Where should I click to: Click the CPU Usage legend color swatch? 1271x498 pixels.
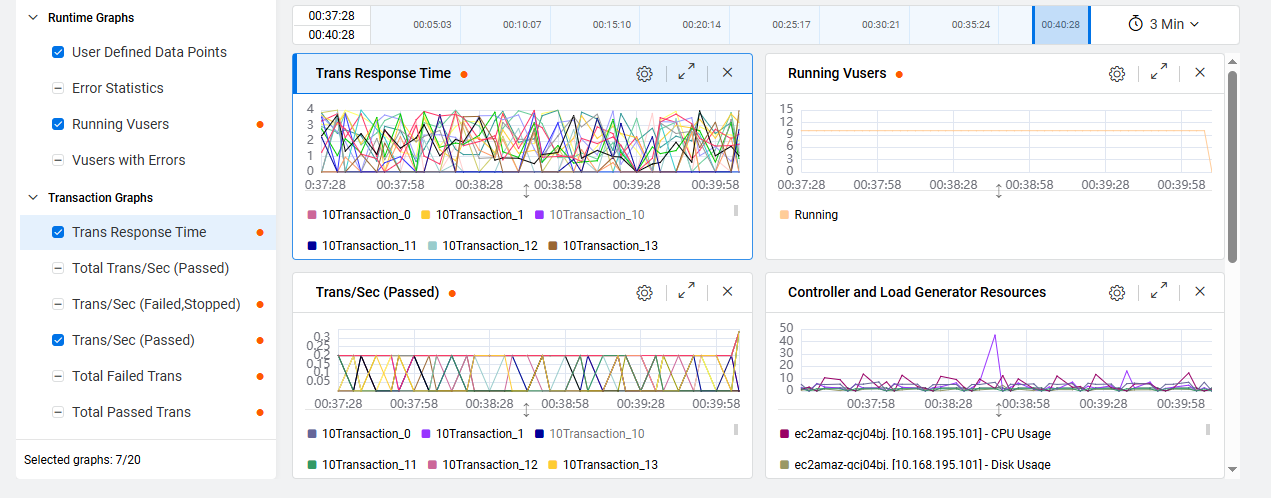pos(784,434)
